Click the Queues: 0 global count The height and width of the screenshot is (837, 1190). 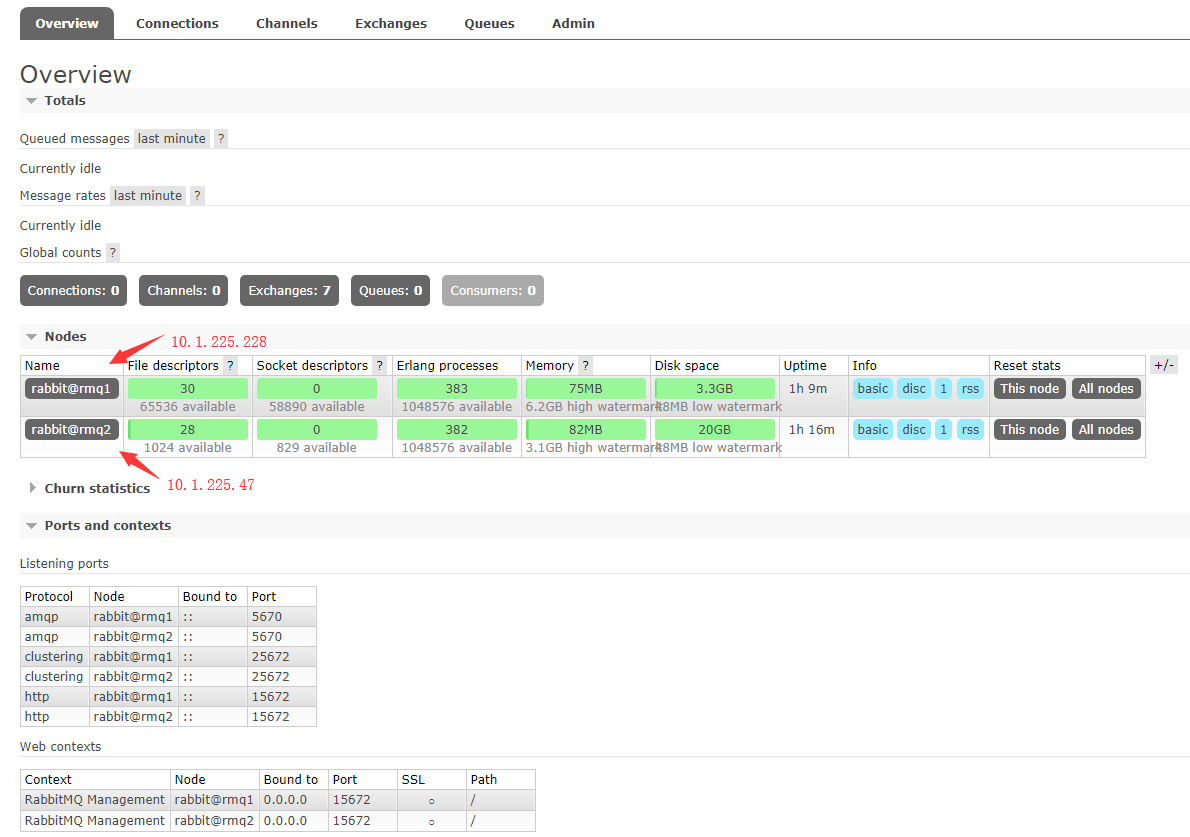(x=390, y=290)
